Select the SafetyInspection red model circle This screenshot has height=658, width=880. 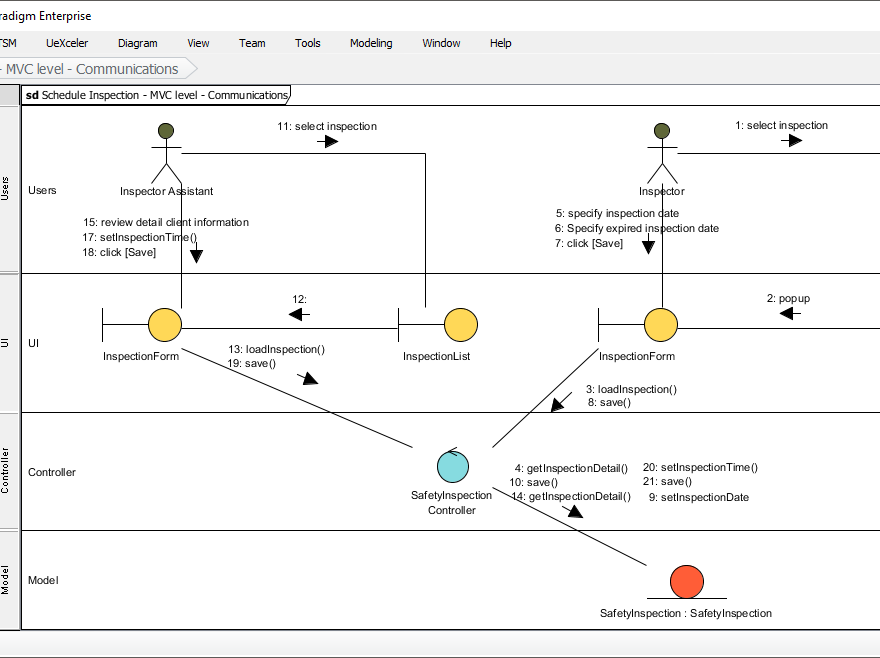(686, 581)
